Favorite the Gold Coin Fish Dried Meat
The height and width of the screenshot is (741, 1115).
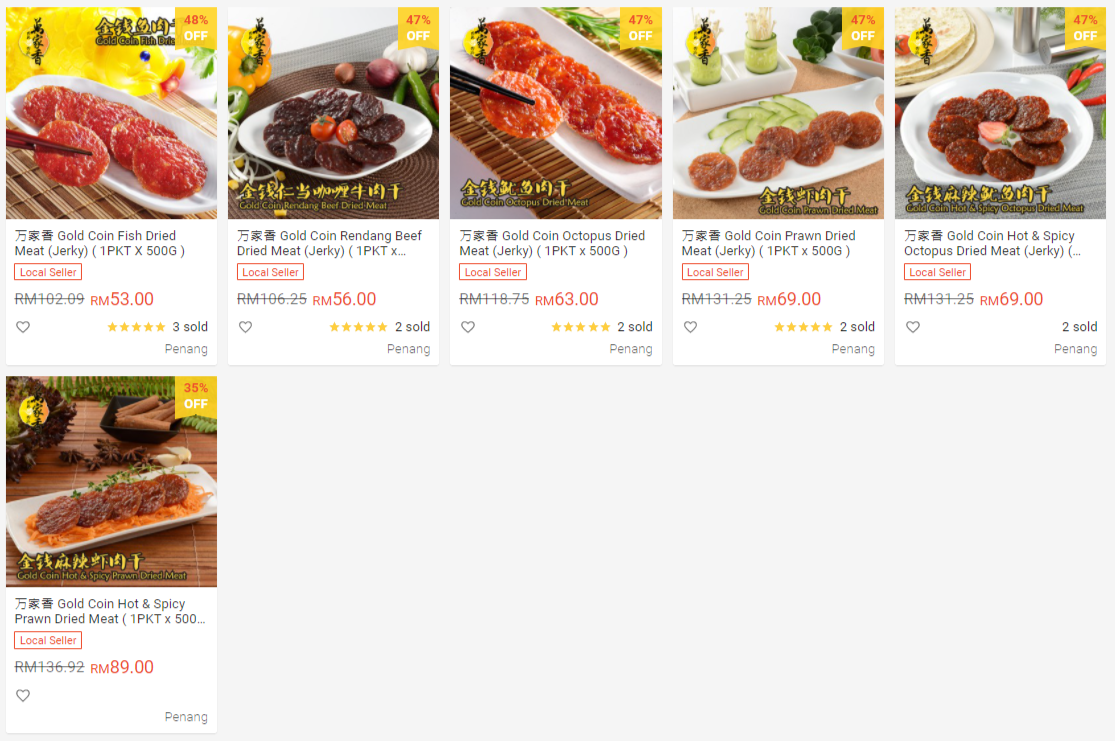pos(23,327)
